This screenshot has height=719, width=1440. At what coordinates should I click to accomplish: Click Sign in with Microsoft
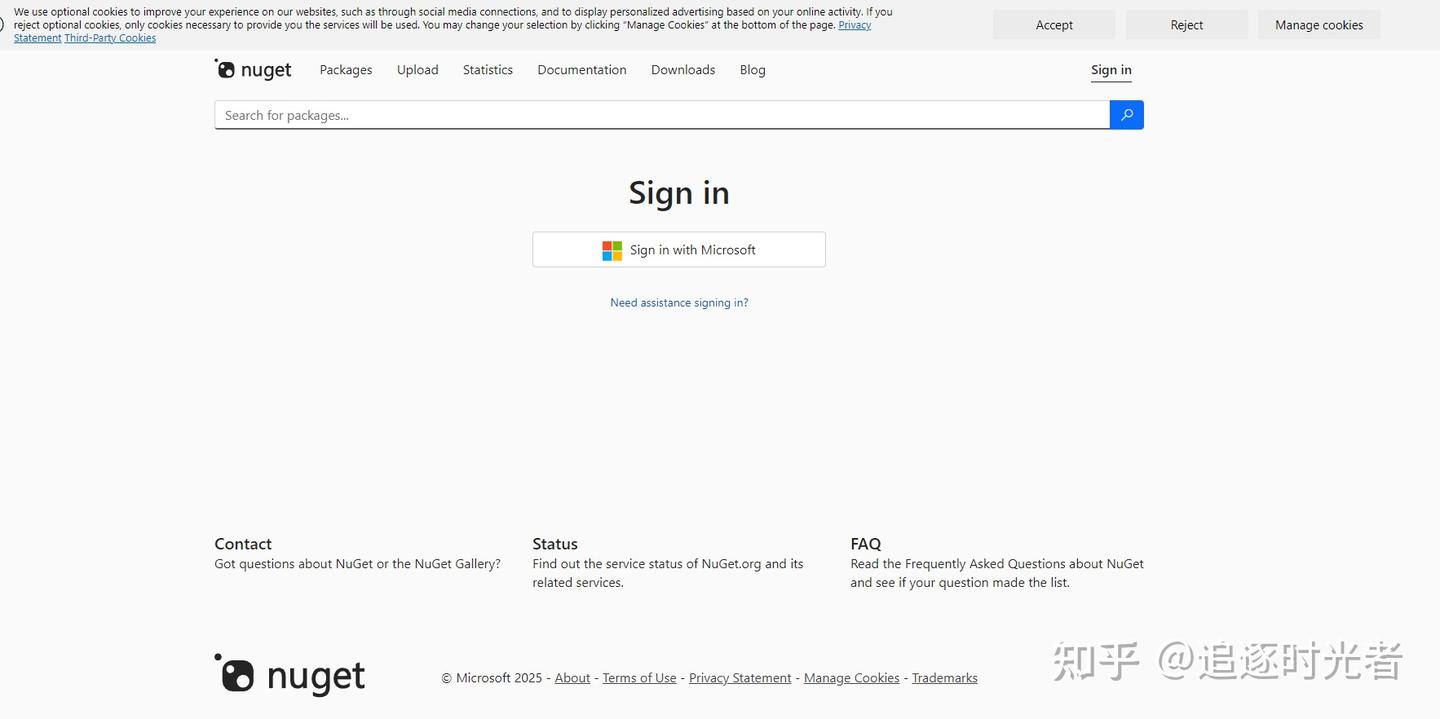[x=679, y=249]
